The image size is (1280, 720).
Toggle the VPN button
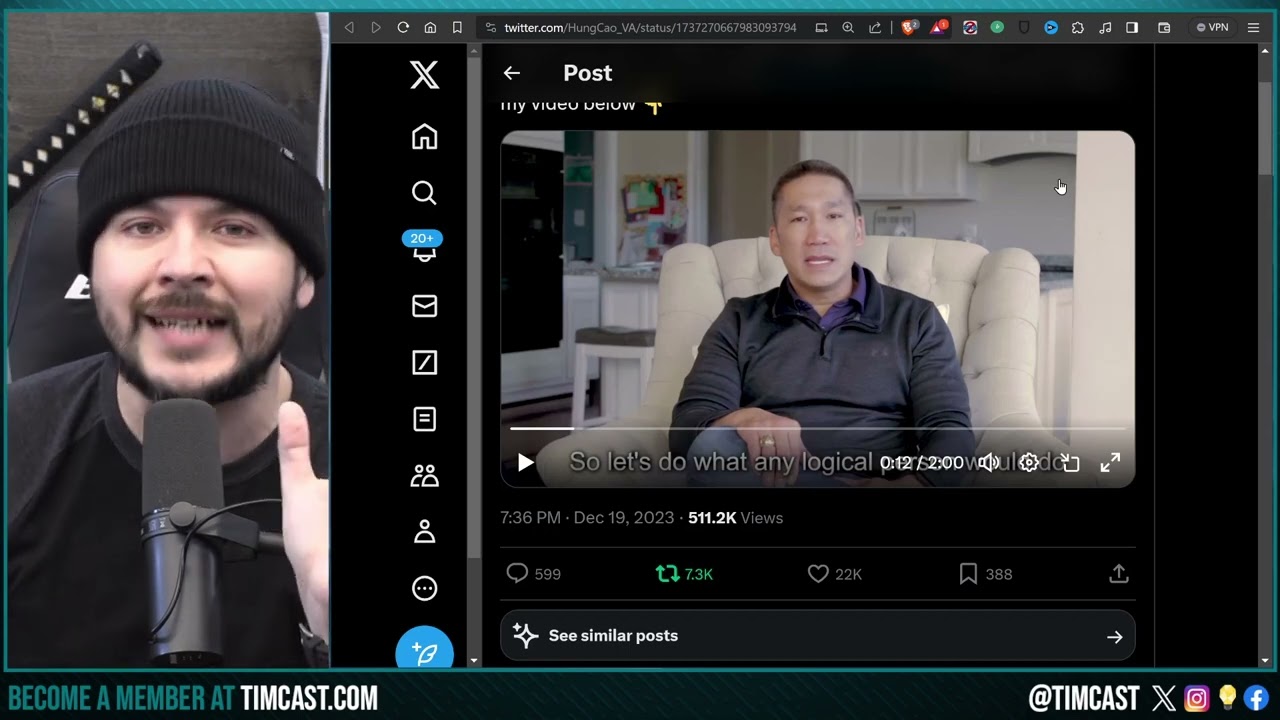(1213, 27)
